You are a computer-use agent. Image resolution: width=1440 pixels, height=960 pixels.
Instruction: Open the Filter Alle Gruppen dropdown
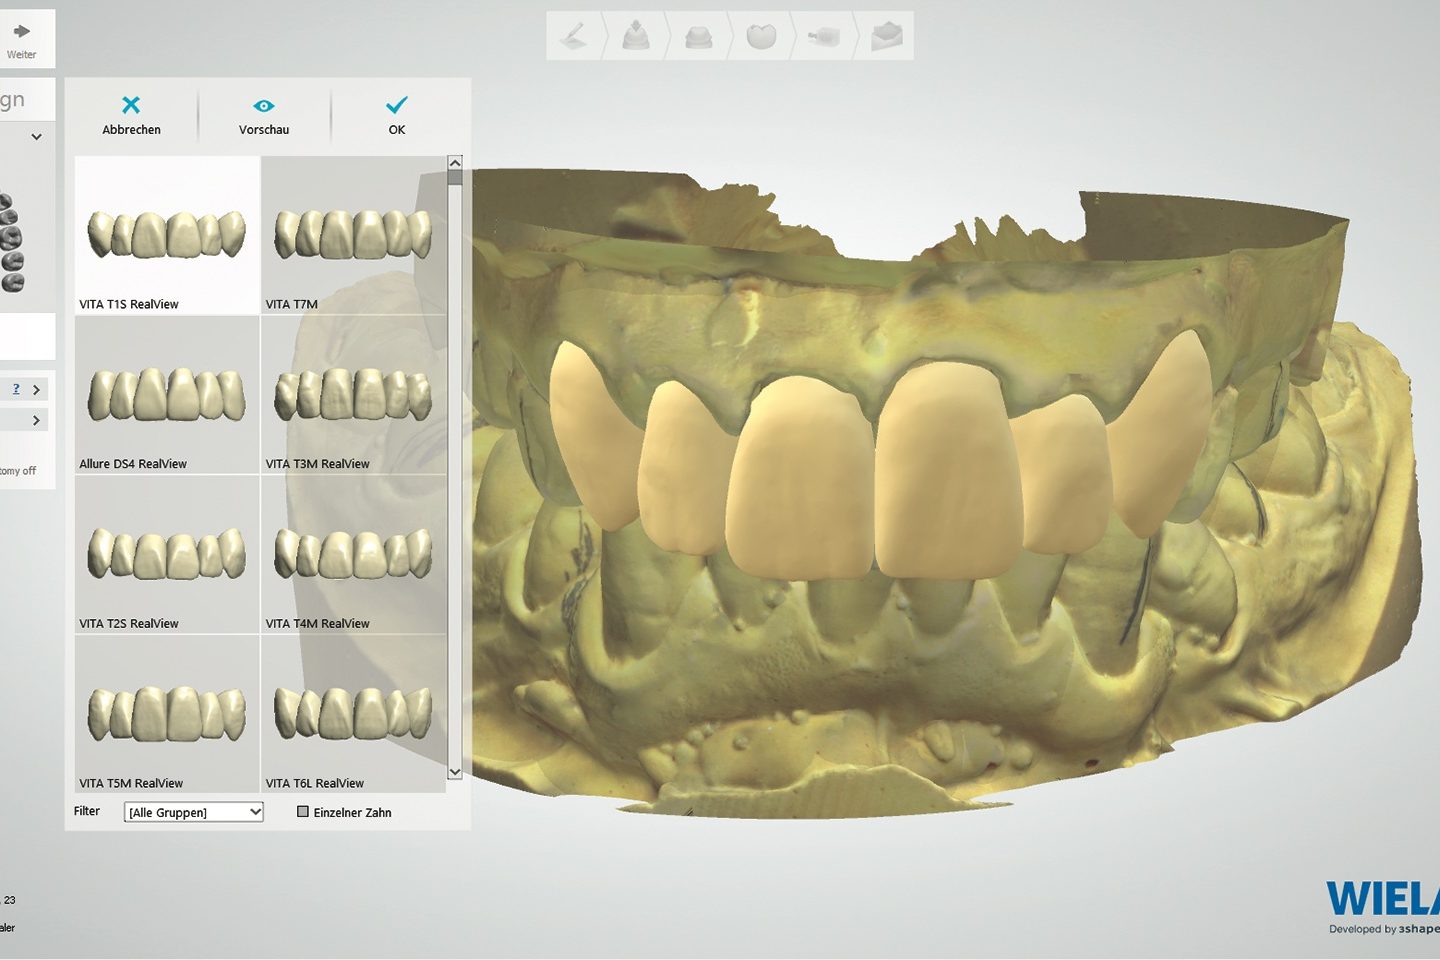pyautogui.click(x=194, y=812)
